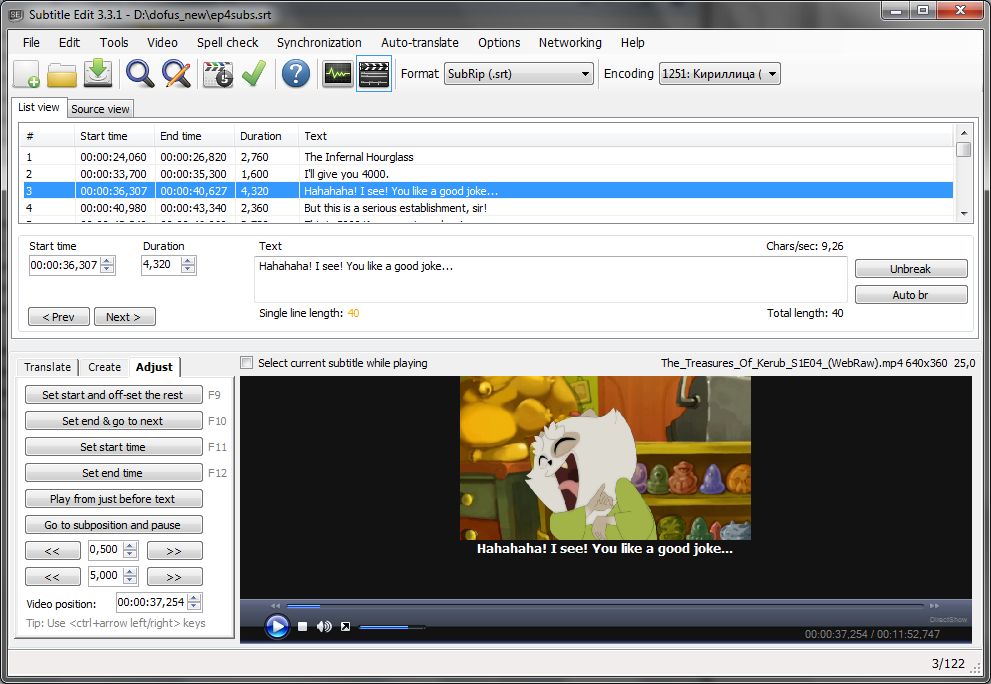Click the New subtitle file icon
Screen dimensions: 991x684
[x=28, y=74]
